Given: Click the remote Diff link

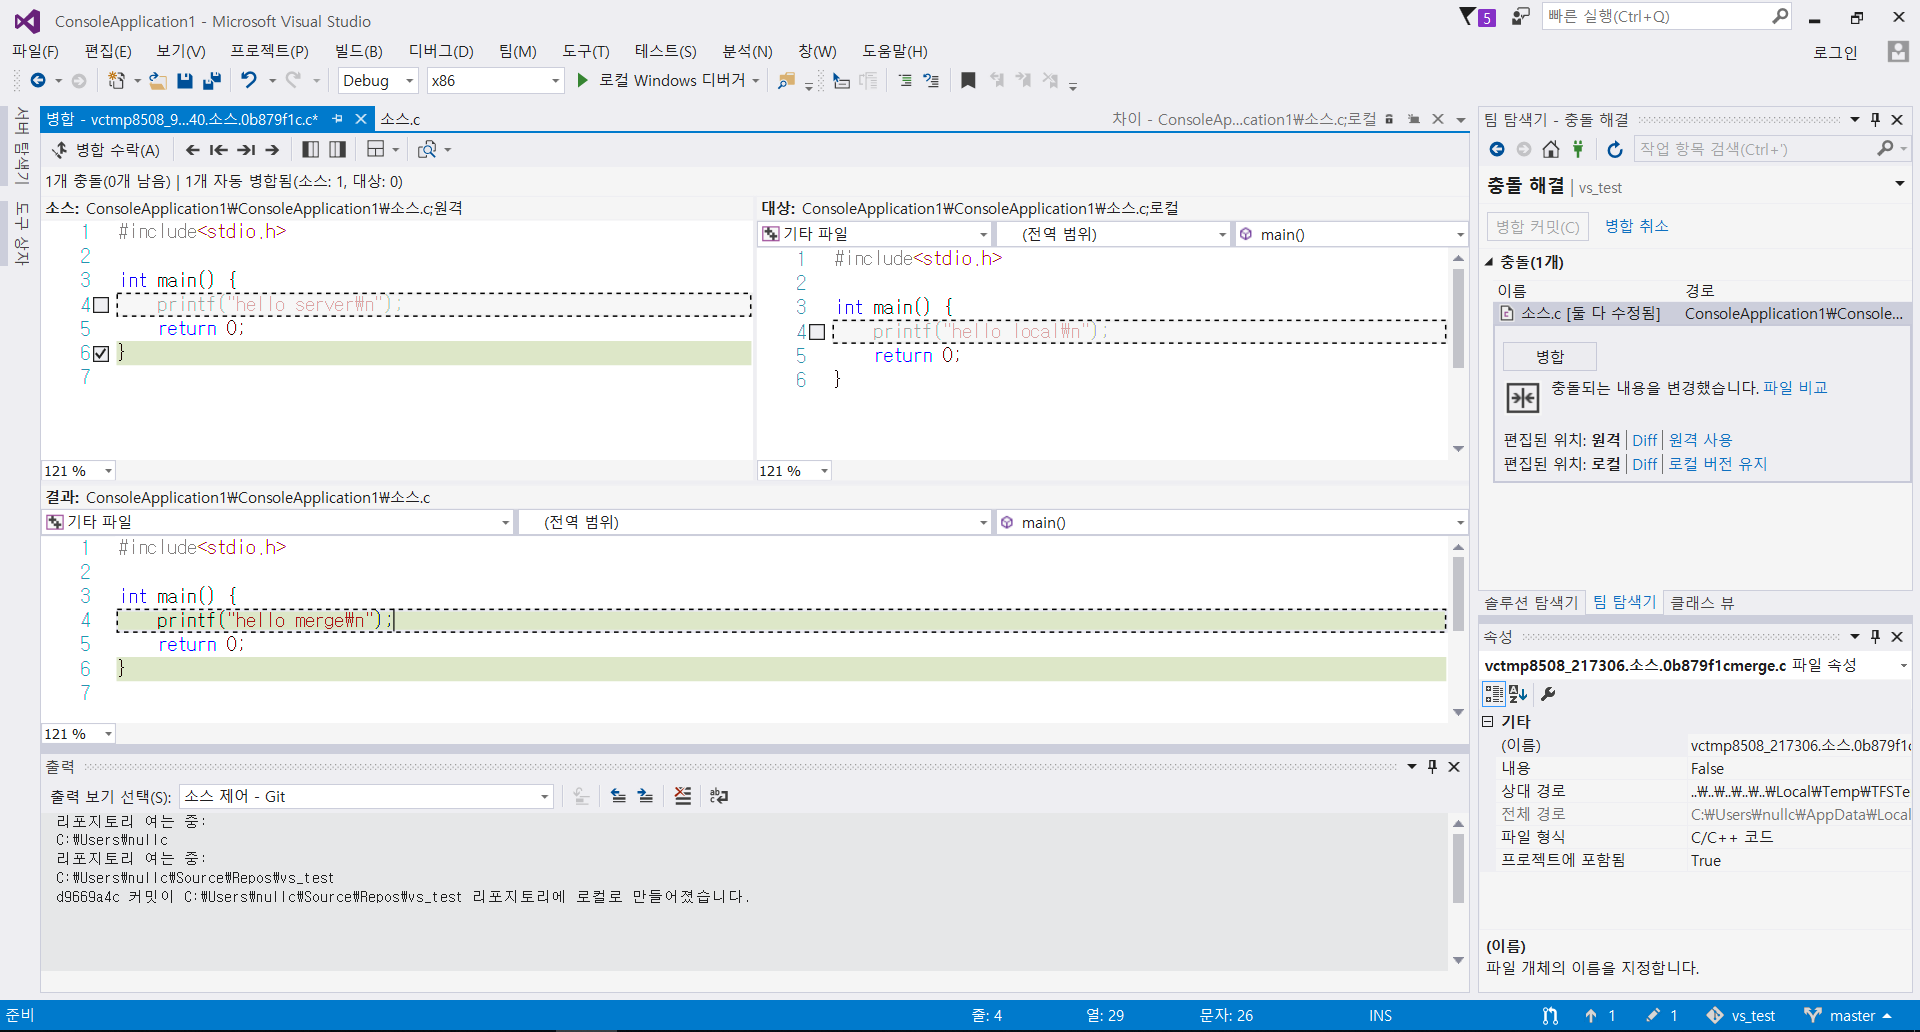Looking at the screenshot, I should pyautogui.click(x=1644, y=440).
